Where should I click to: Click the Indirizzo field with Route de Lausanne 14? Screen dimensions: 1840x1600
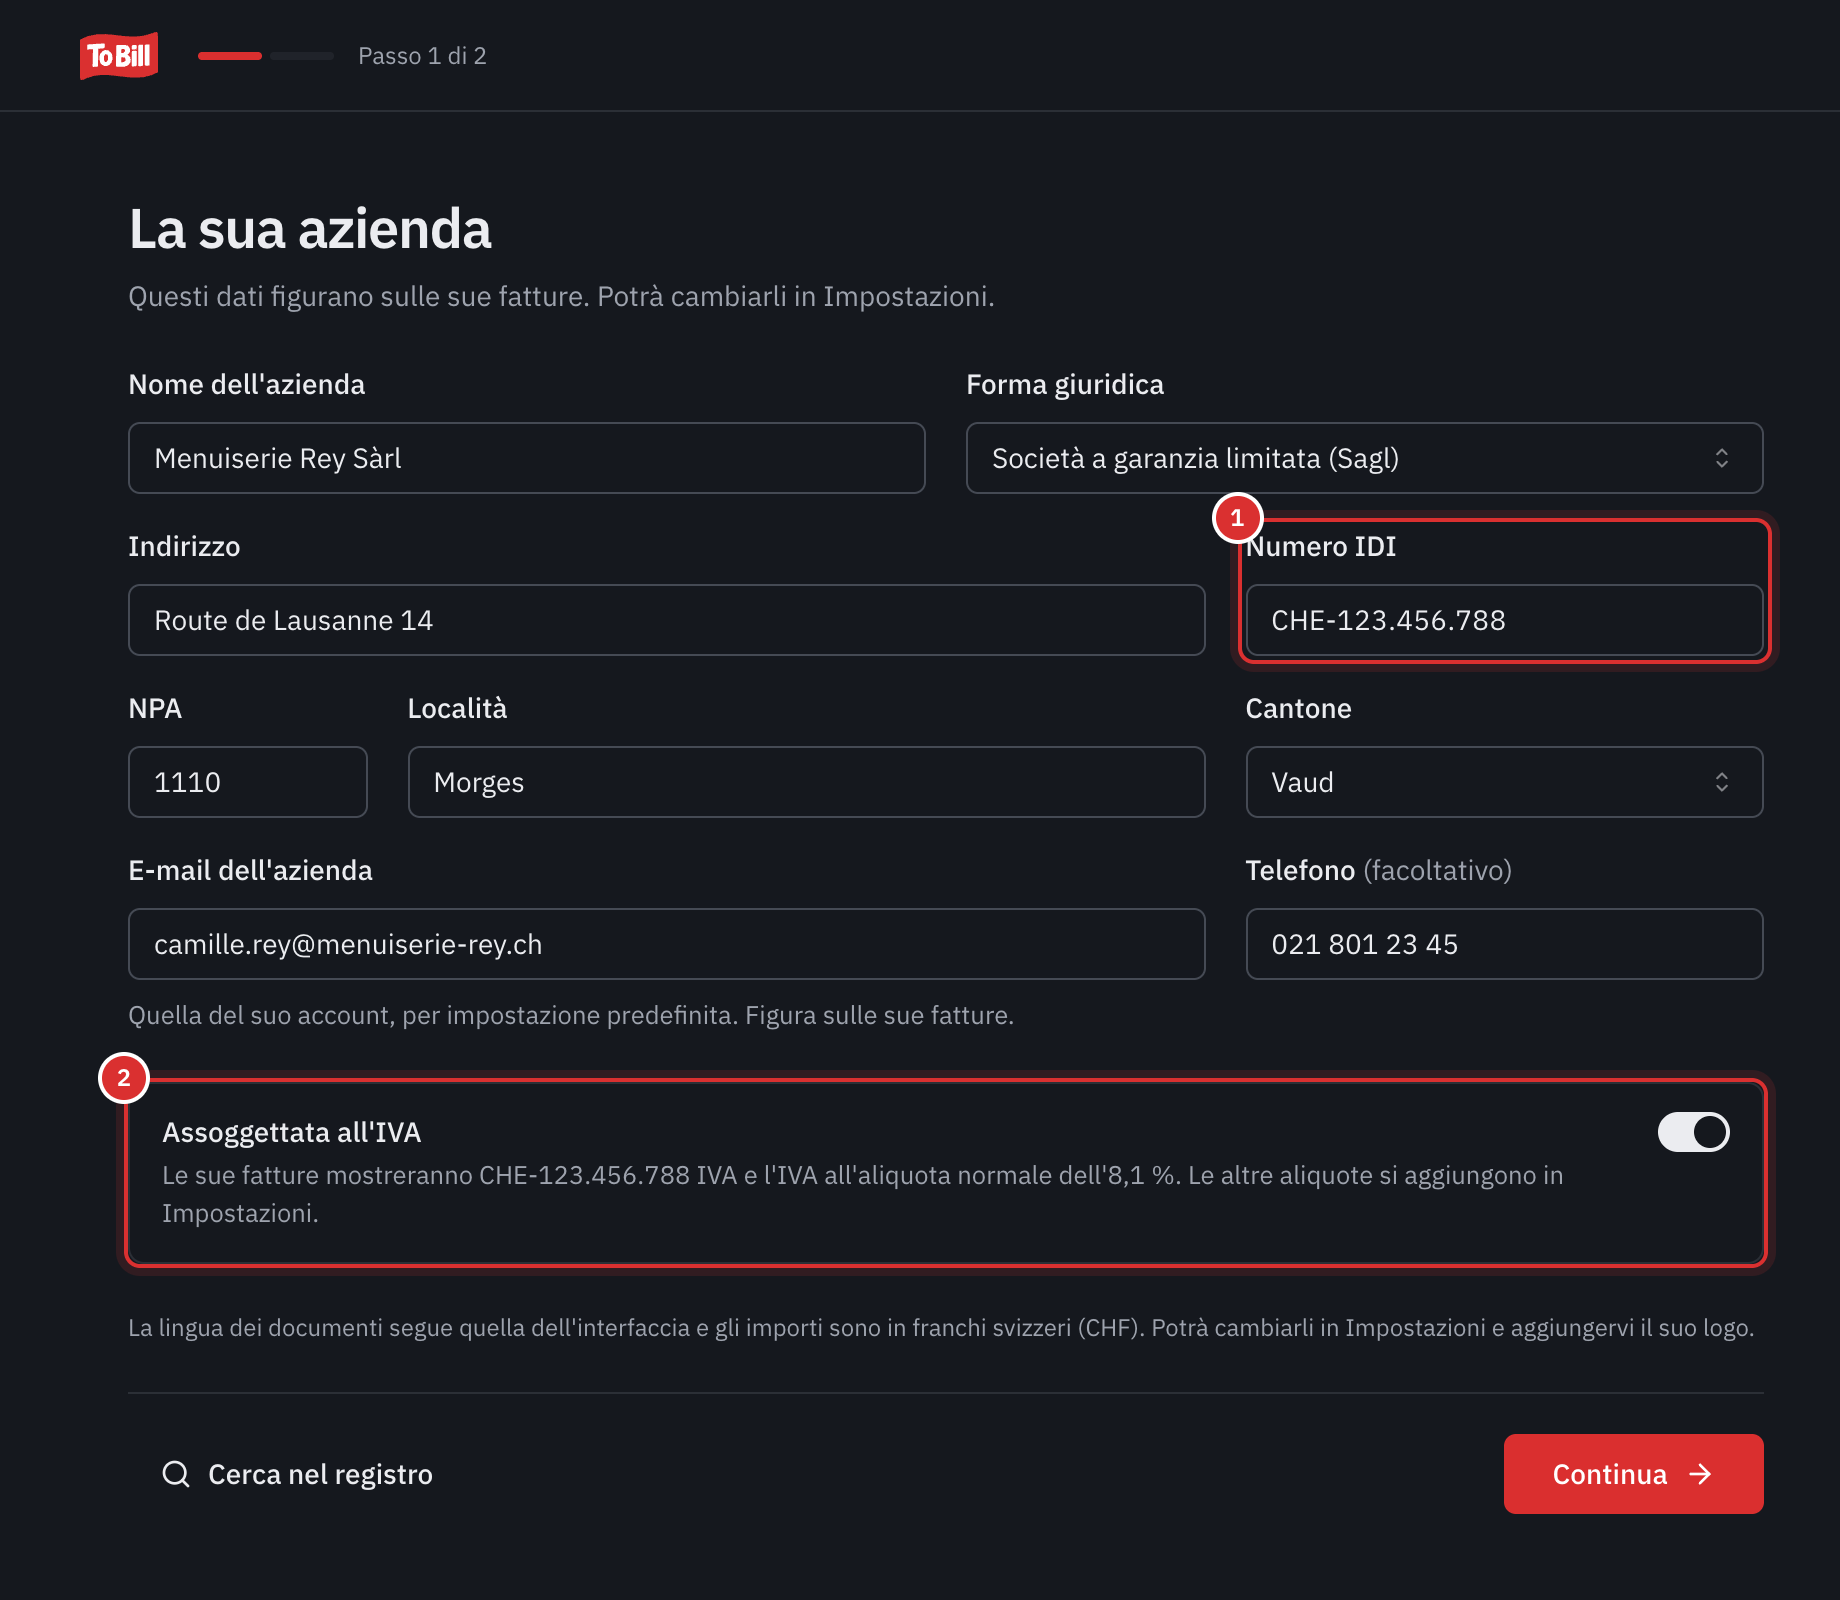[x=666, y=620]
